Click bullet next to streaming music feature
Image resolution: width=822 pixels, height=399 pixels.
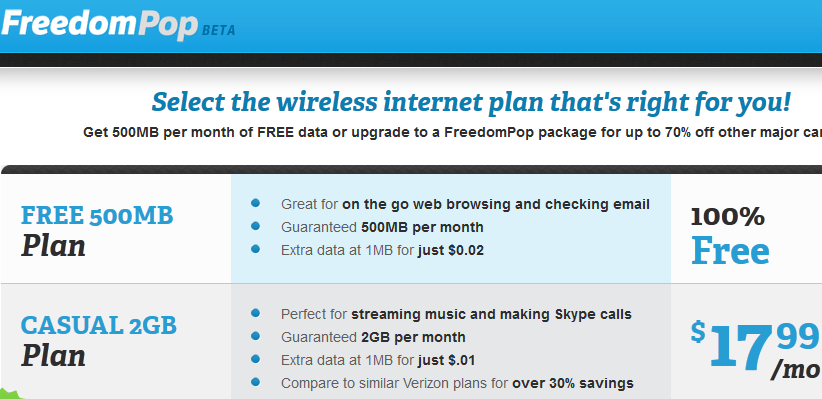point(255,313)
